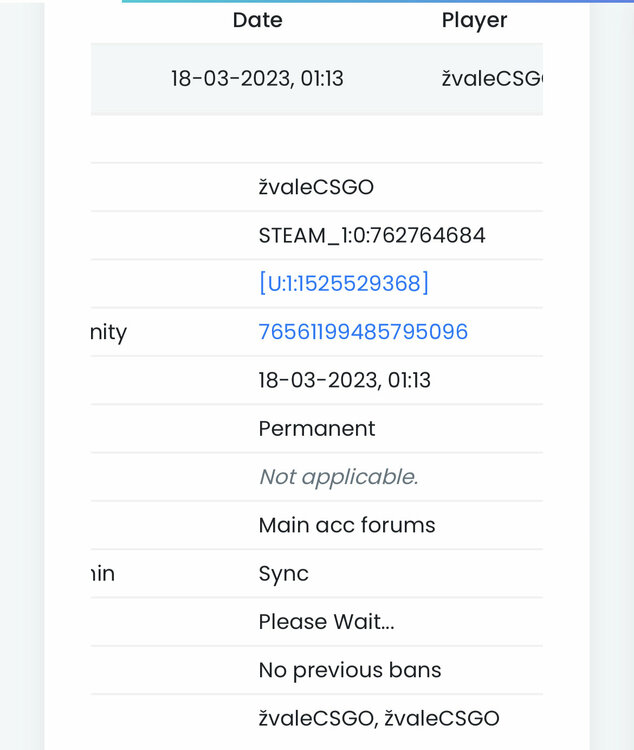Open the [U:1:1525529368] Steam3 ID link
634x750 pixels.
343,284
